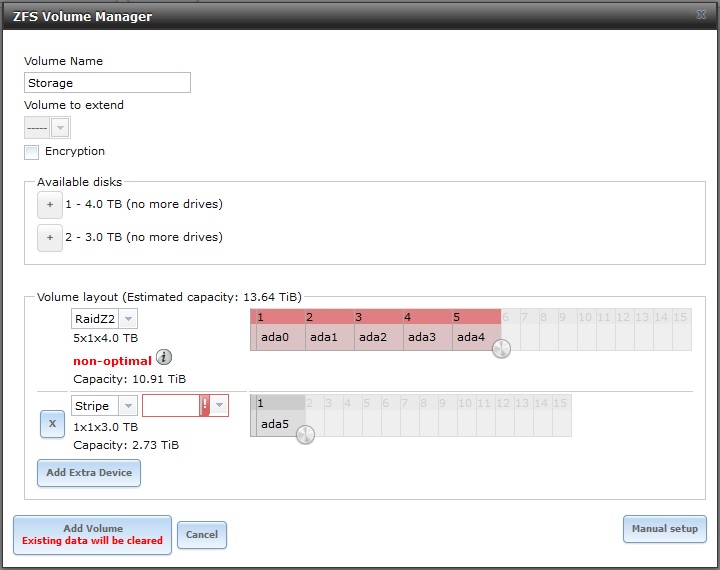
Task: Open the red-highlighted empty dropdown arrow
Action: tap(219, 405)
